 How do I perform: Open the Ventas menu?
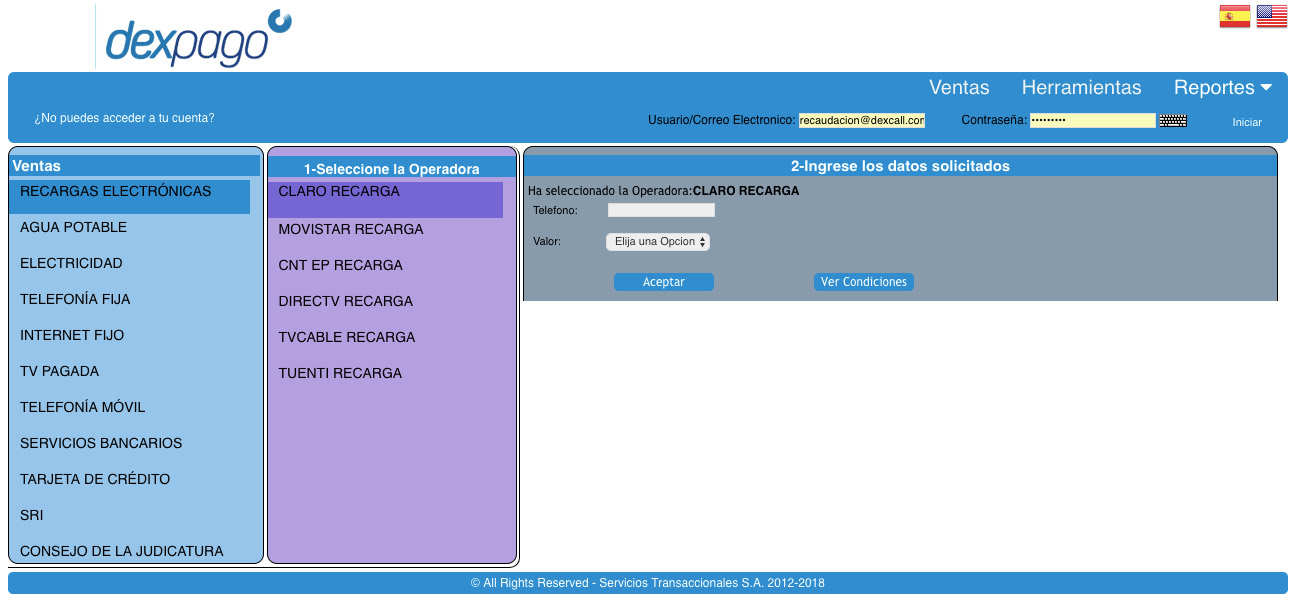[958, 88]
